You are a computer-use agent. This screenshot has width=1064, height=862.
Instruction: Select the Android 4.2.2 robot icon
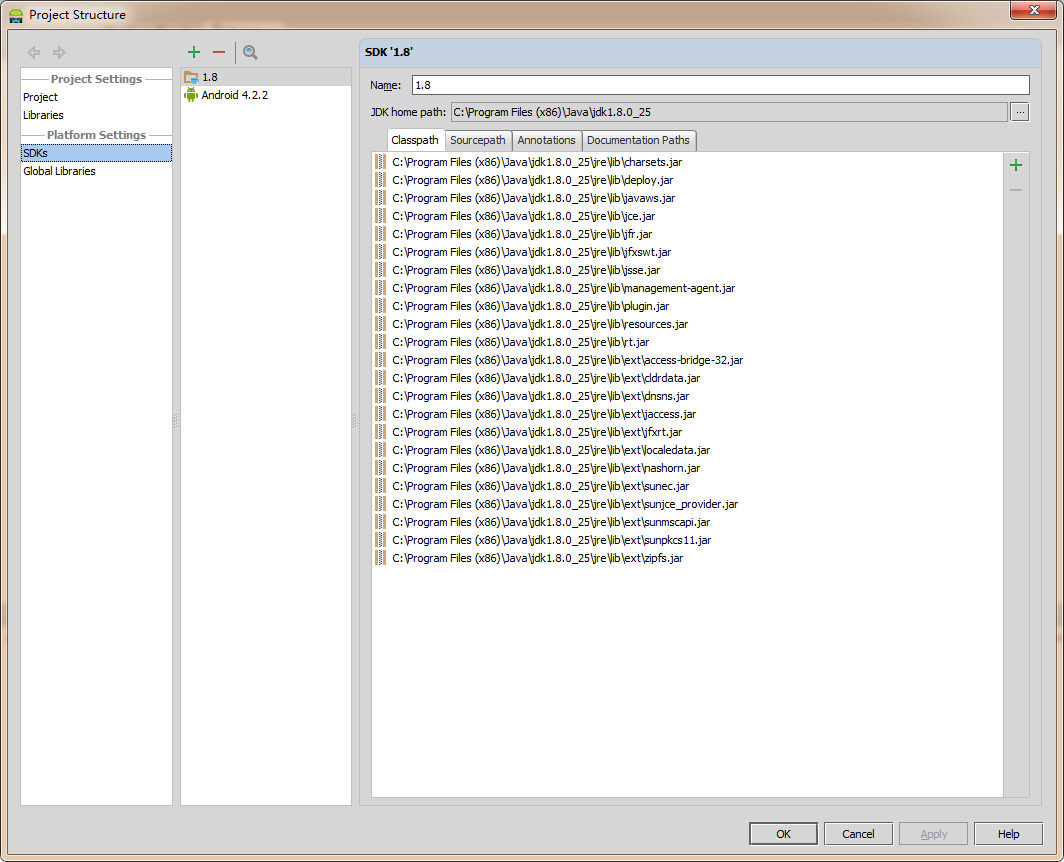point(191,95)
